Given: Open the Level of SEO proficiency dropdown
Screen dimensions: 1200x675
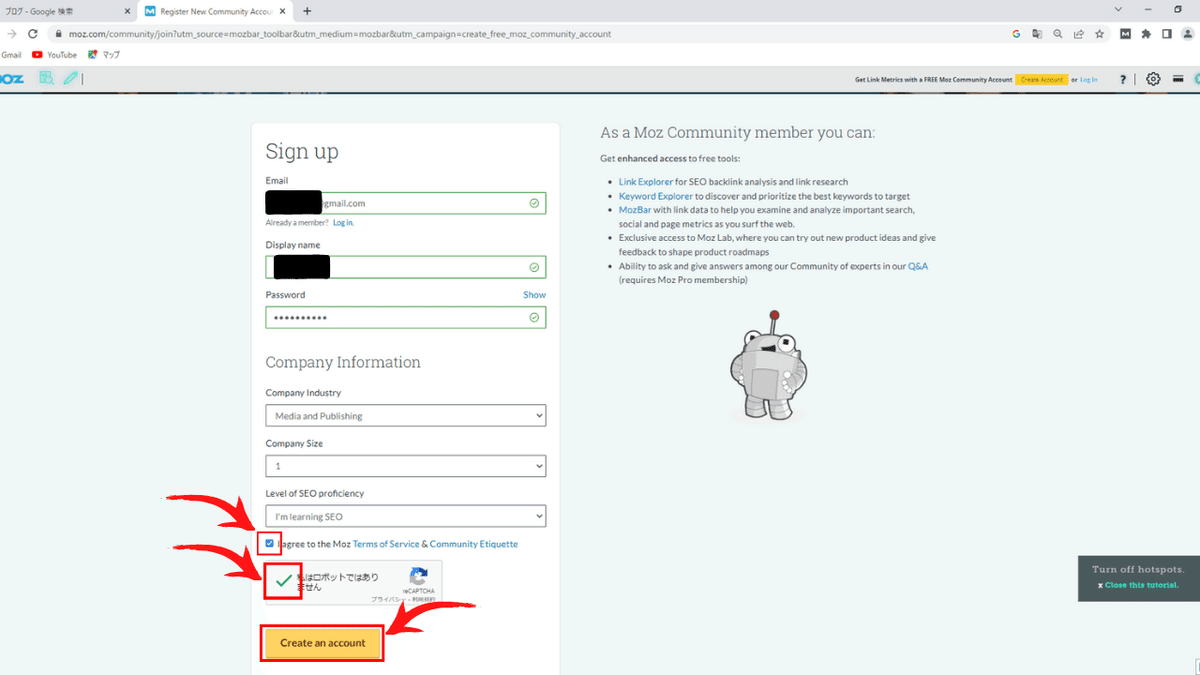Looking at the screenshot, I should [x=406, y=516].
